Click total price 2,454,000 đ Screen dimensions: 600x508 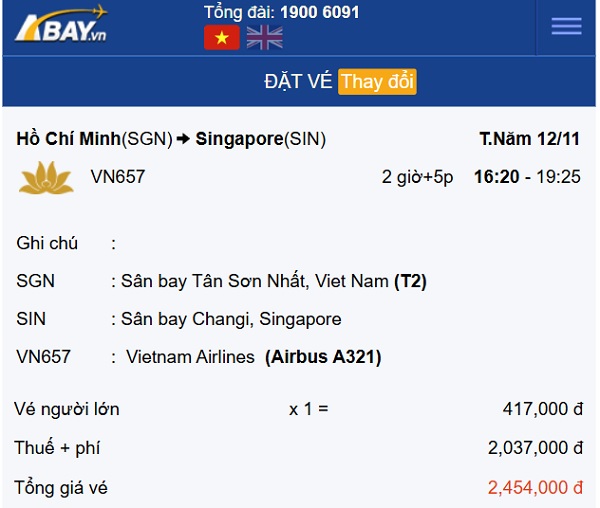pos(535,488)
